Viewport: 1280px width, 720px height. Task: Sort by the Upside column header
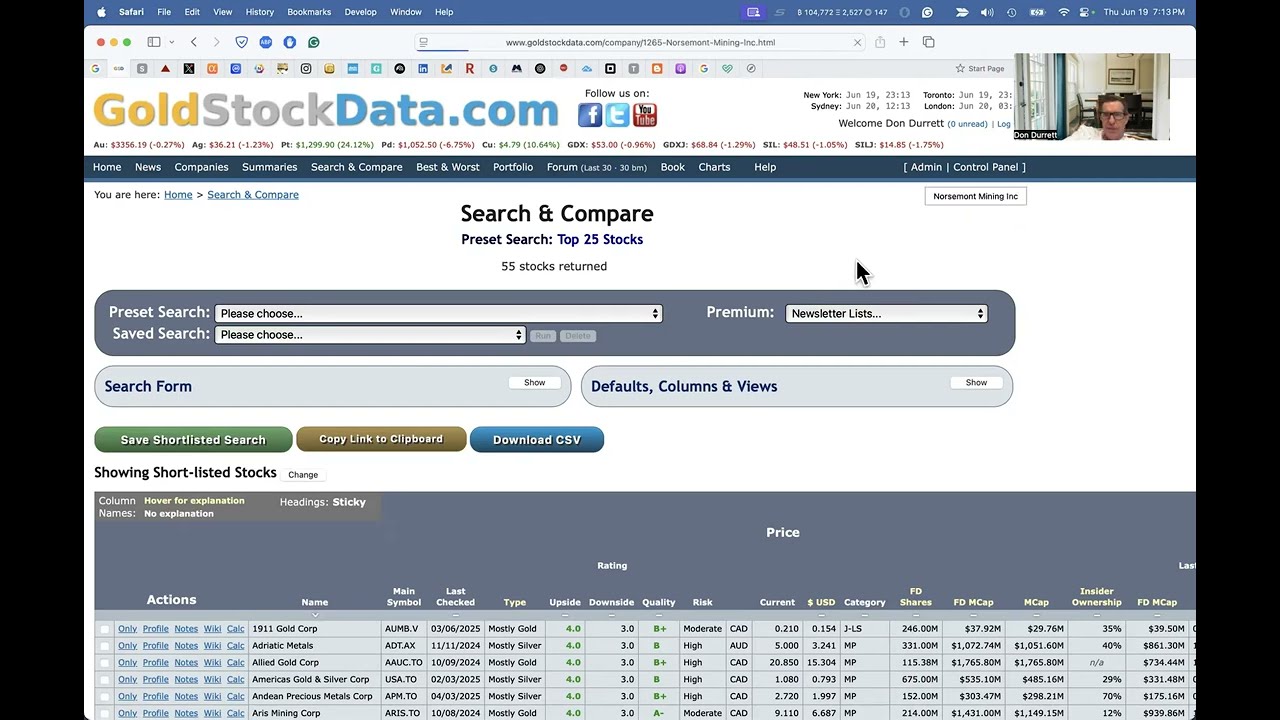tap(564, 603)
